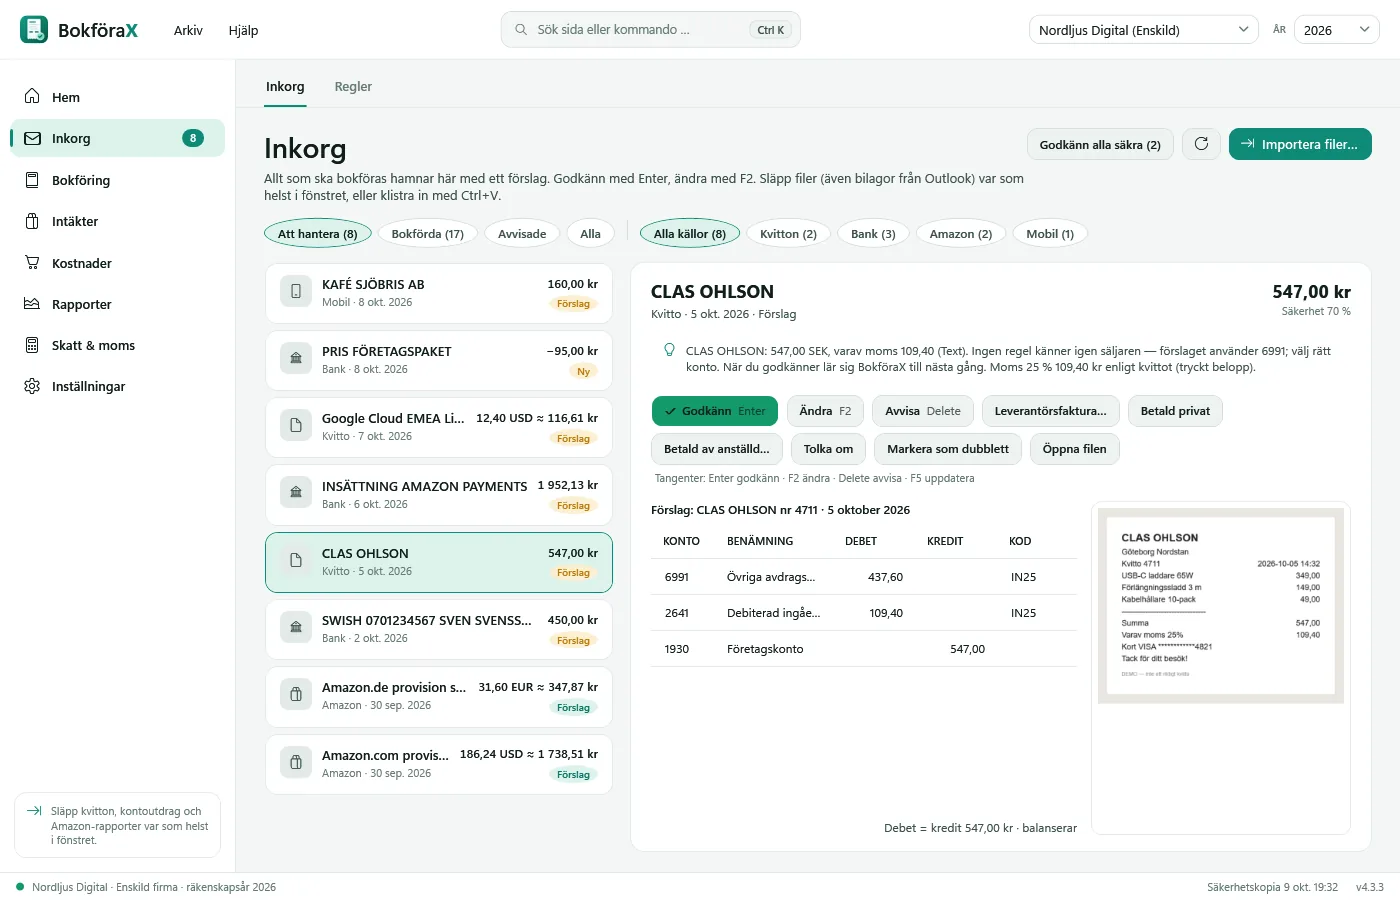Click Markera som dubblett
The height and width of the screenshot is (900, 1400).
point(948,449)
